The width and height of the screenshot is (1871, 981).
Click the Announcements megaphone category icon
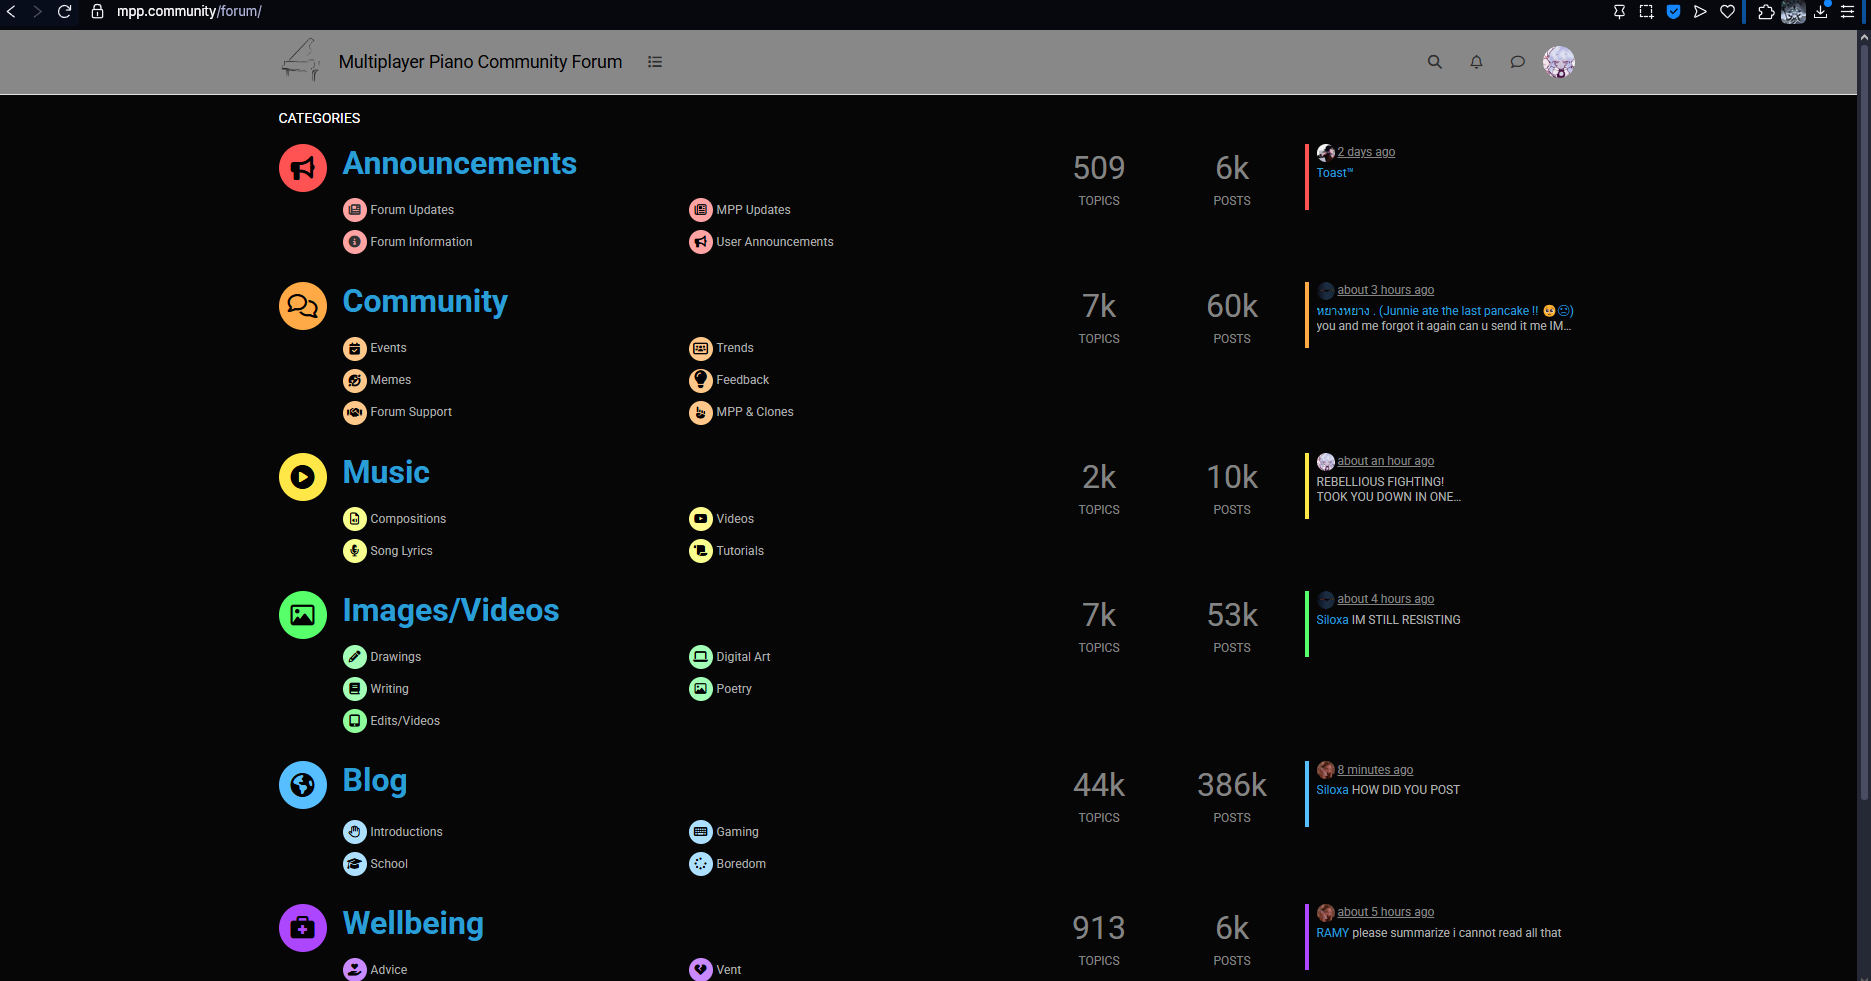tap(302, 168)
